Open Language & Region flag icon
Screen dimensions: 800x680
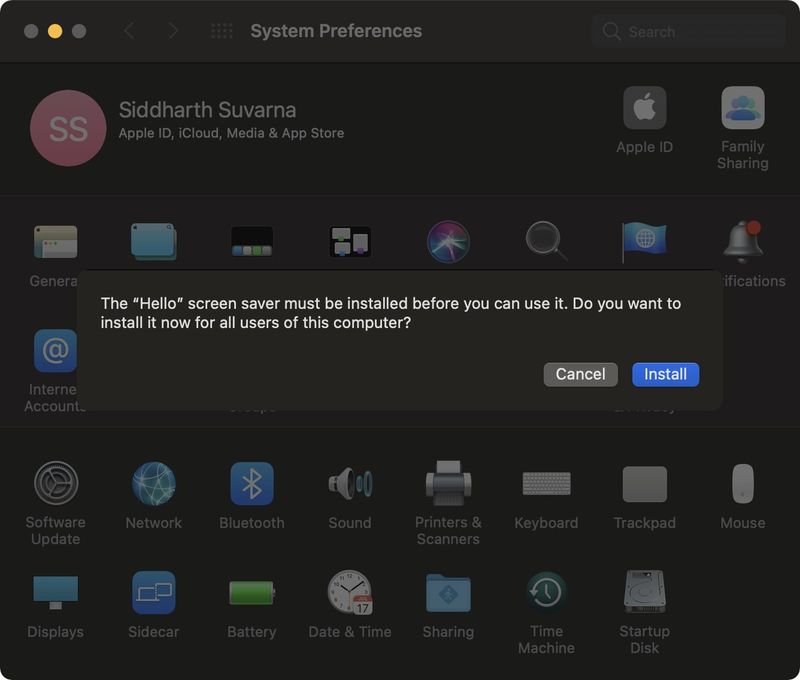tap(644, 241)
